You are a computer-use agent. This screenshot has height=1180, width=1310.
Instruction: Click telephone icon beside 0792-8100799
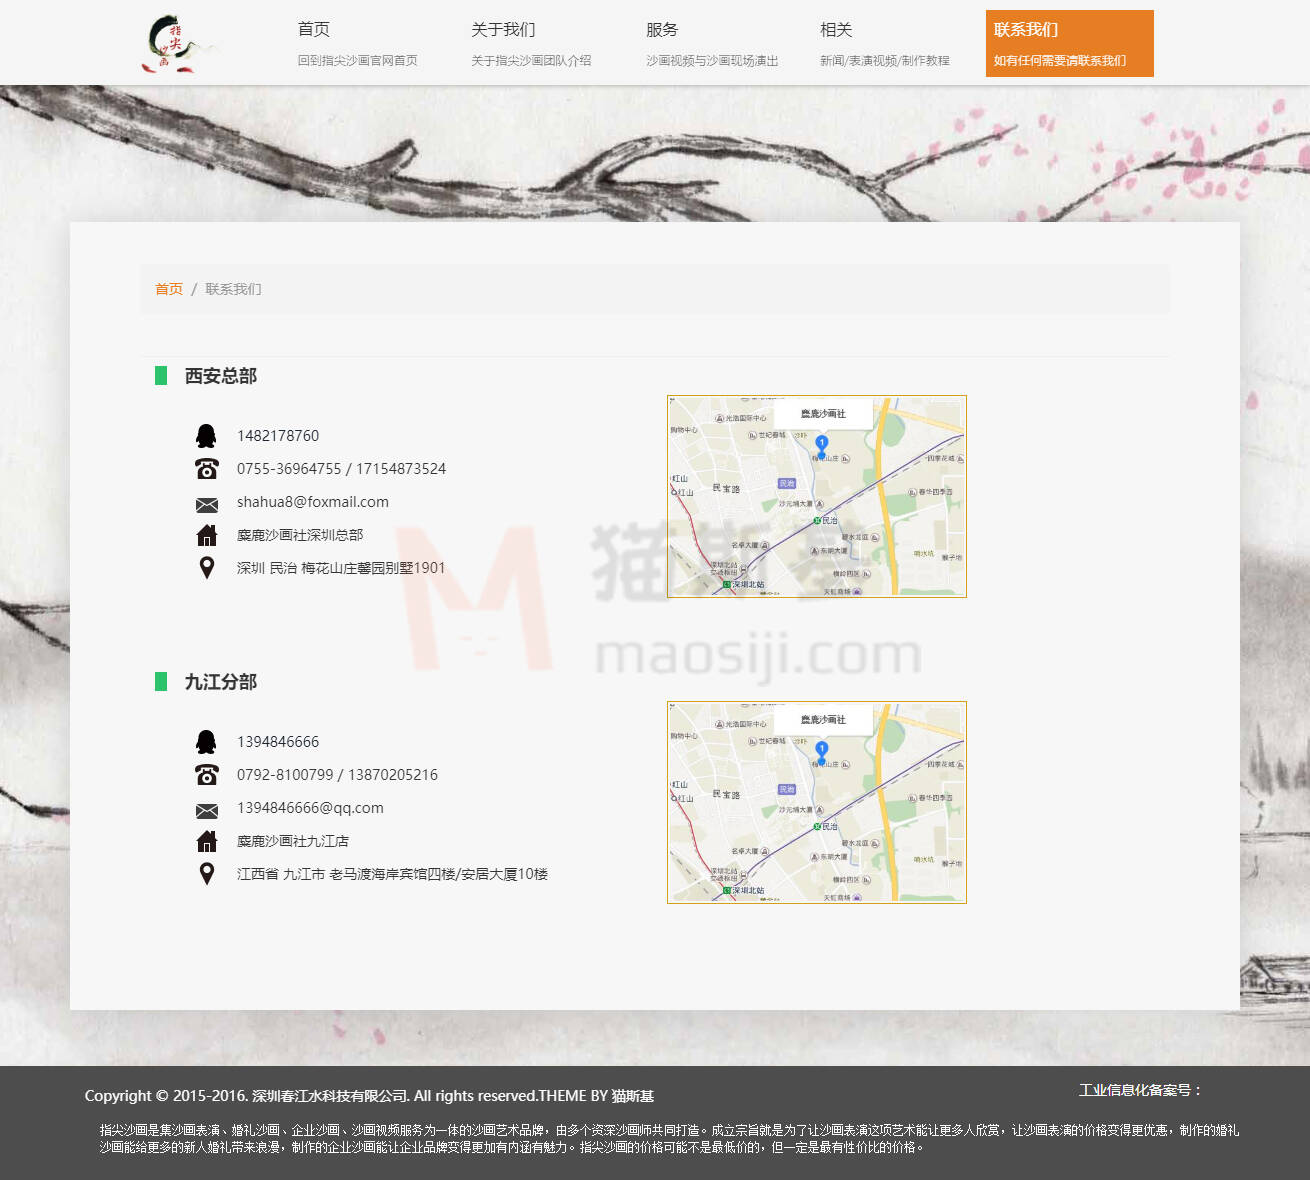pos(206,775)
